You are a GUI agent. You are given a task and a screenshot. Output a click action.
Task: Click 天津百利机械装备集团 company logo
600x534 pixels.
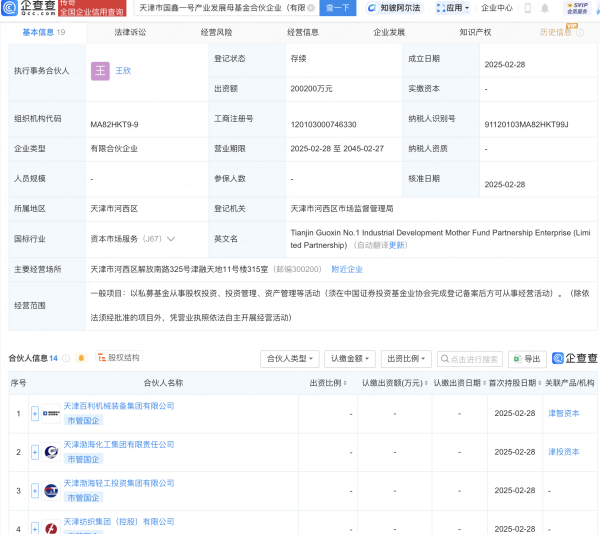[x=51, y=414]
